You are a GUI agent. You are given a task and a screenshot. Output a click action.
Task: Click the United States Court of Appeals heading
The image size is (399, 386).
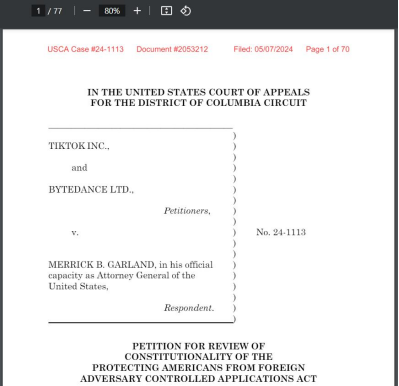199,97
